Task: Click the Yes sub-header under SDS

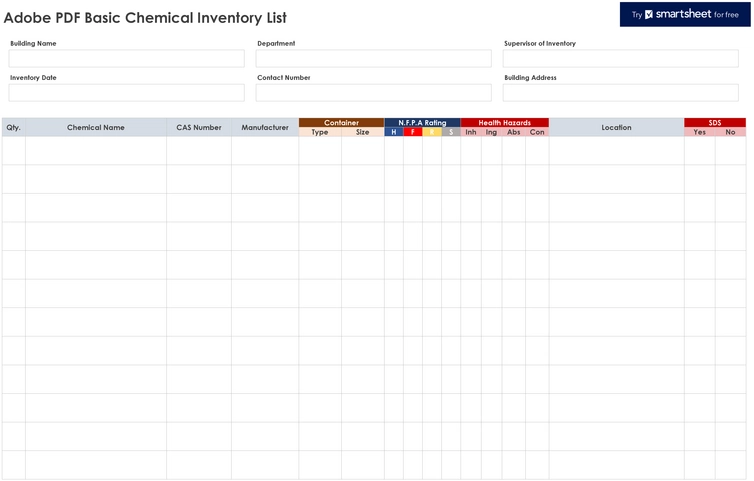Action: click(700, 132)
